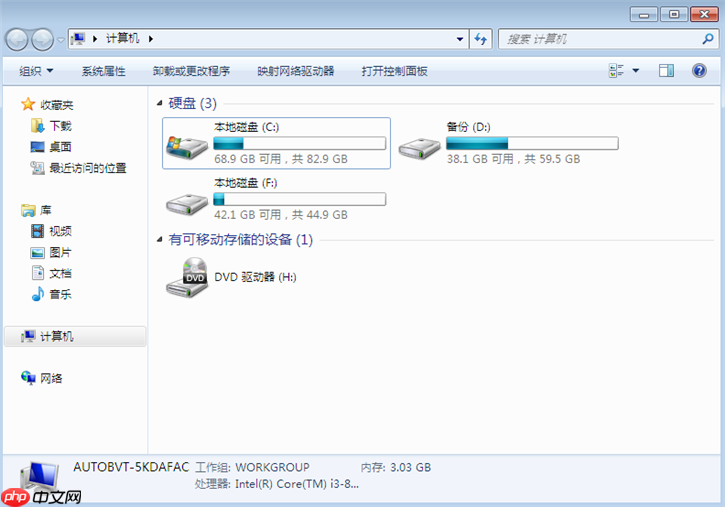Click the F: drive capacity bar
Viewport: 725px width, 507px height.
(300, 199)
